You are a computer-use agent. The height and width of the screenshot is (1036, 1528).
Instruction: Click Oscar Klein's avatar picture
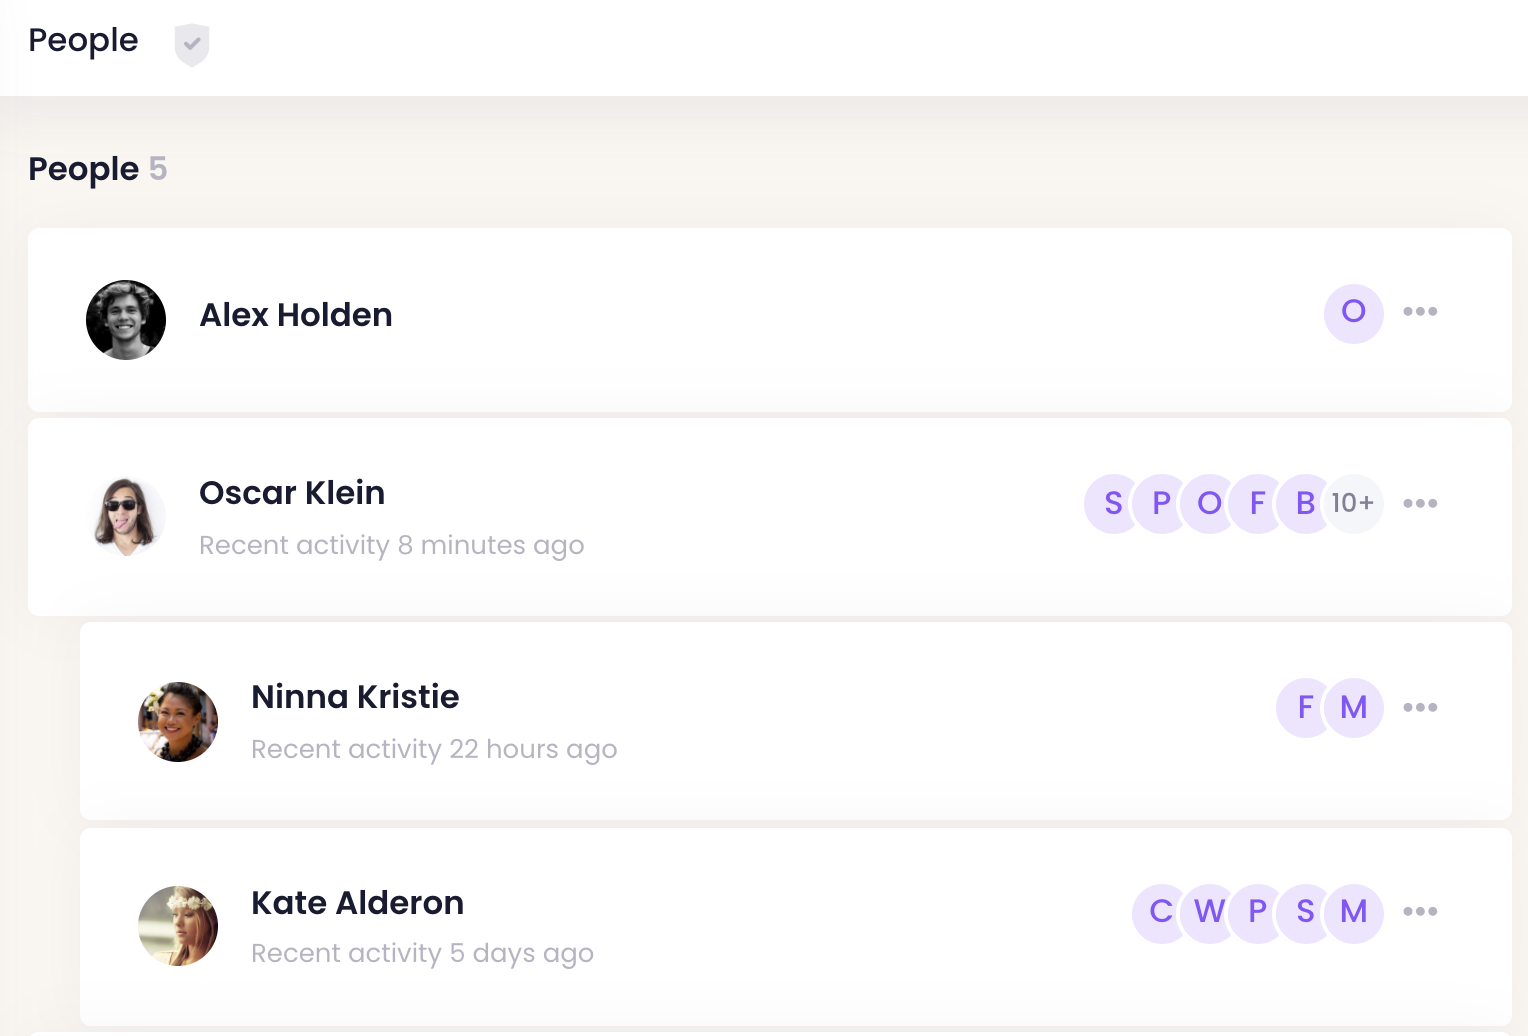click(x=126, y=516)
